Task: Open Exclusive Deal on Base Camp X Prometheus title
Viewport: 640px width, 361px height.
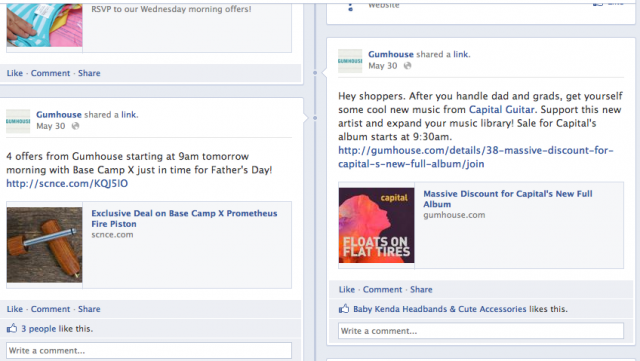Action: point(184,218)
